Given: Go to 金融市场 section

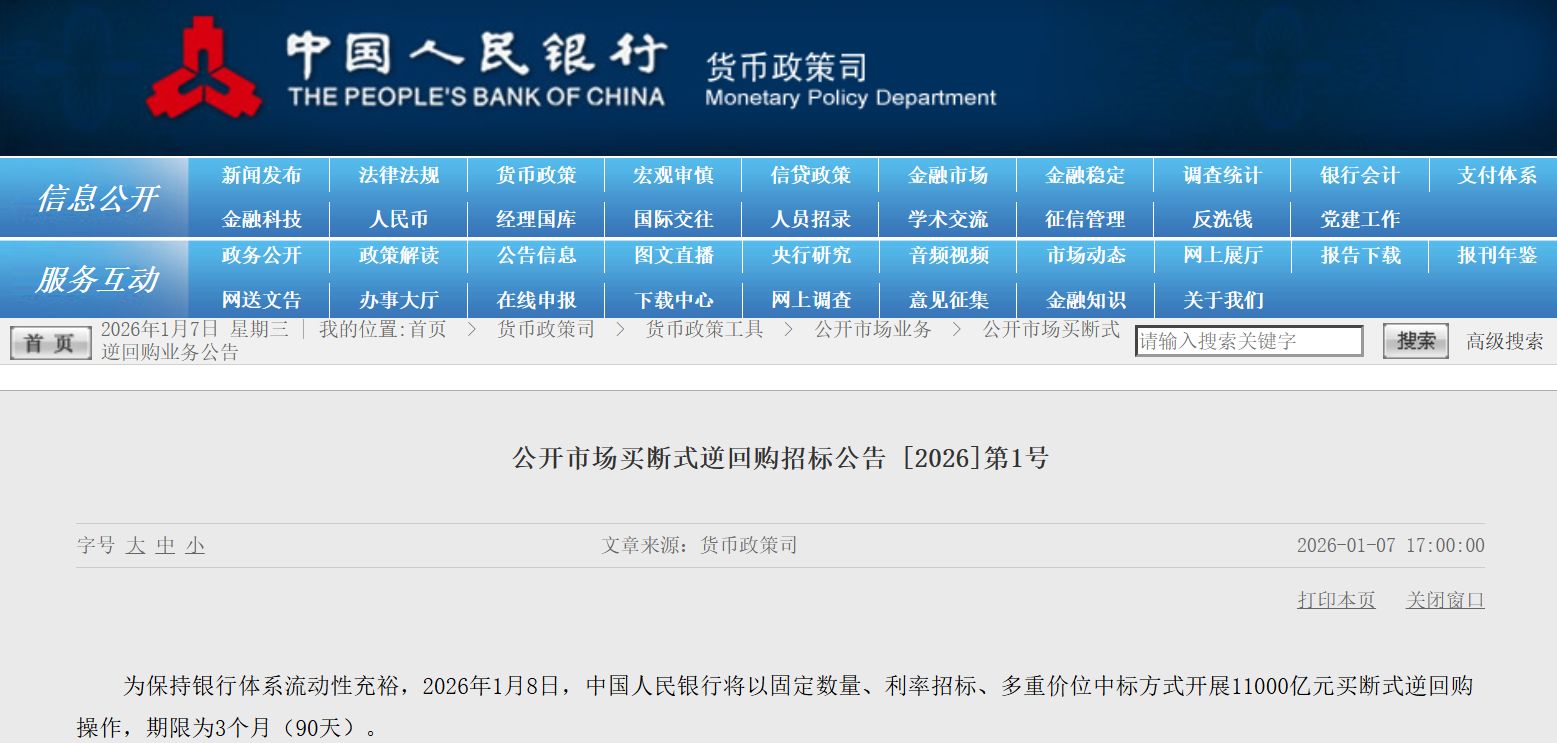Looking at the screenshot, I should (x=947, y=176).
